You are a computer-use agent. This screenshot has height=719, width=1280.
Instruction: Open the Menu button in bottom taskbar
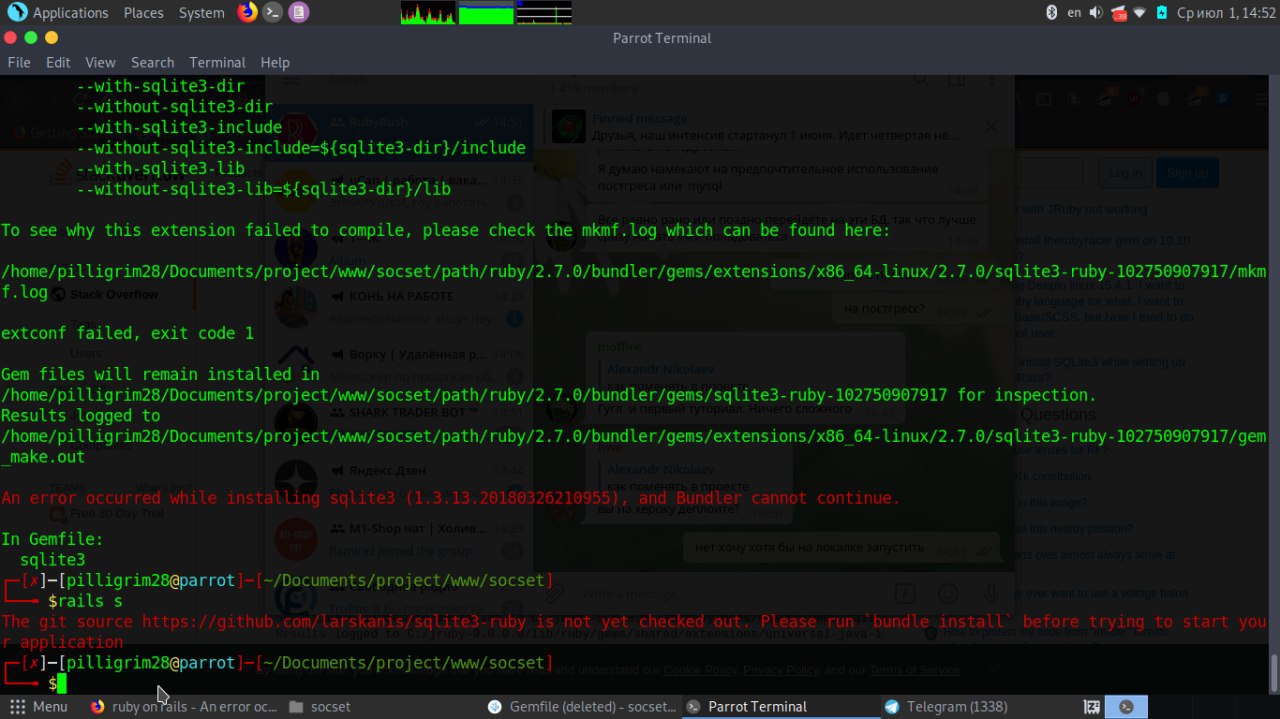38,706
